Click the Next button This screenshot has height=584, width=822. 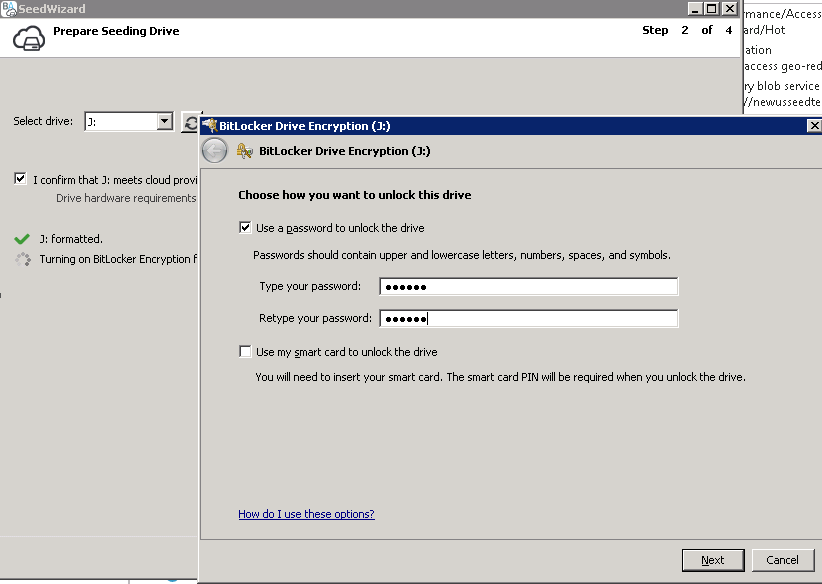point(713,560)
